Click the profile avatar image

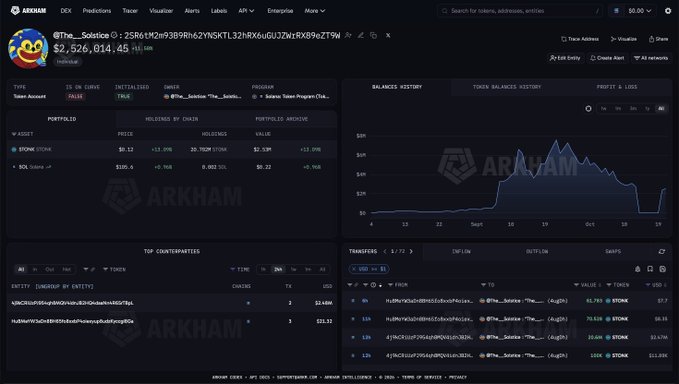tap(28, 48)
